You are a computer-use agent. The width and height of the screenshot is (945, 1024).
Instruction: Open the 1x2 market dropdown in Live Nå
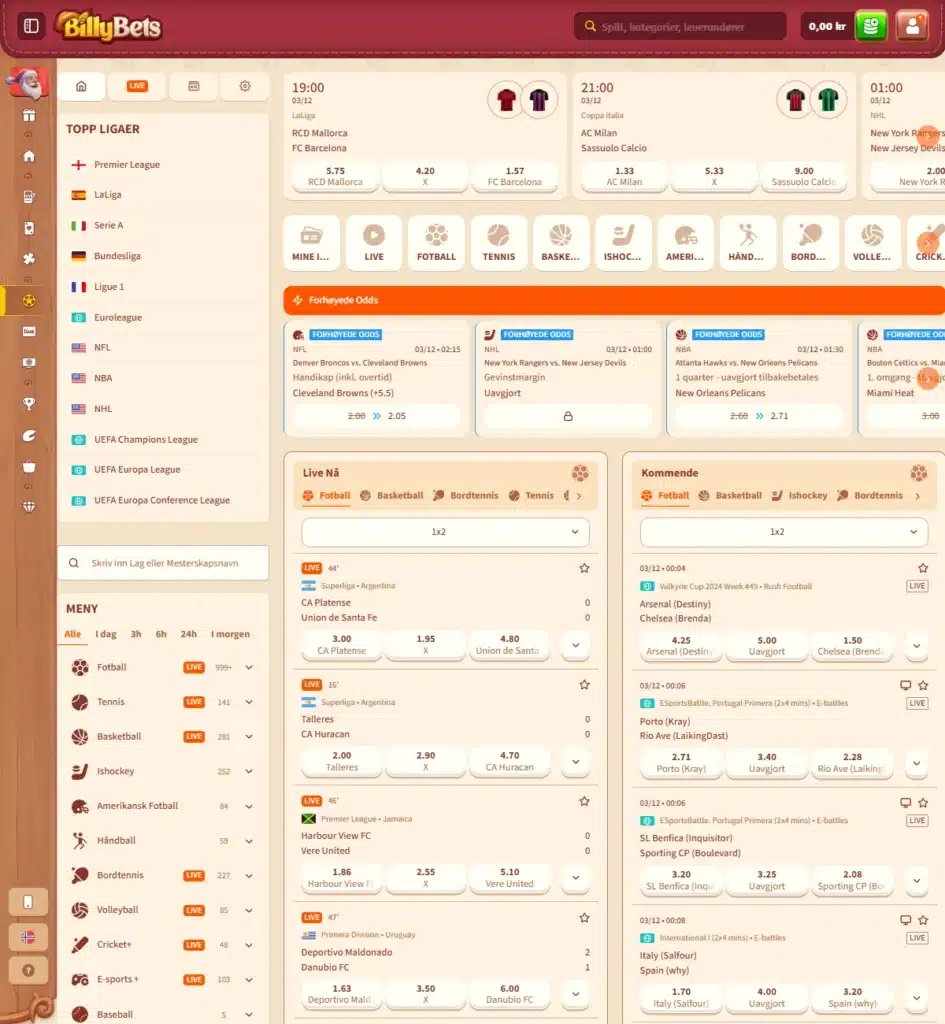[445, 532]
